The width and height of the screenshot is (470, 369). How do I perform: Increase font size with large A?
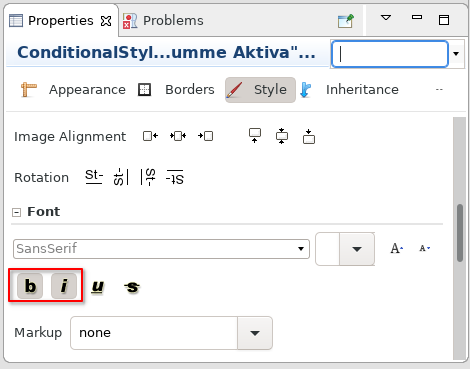click(x=396, y=248)
